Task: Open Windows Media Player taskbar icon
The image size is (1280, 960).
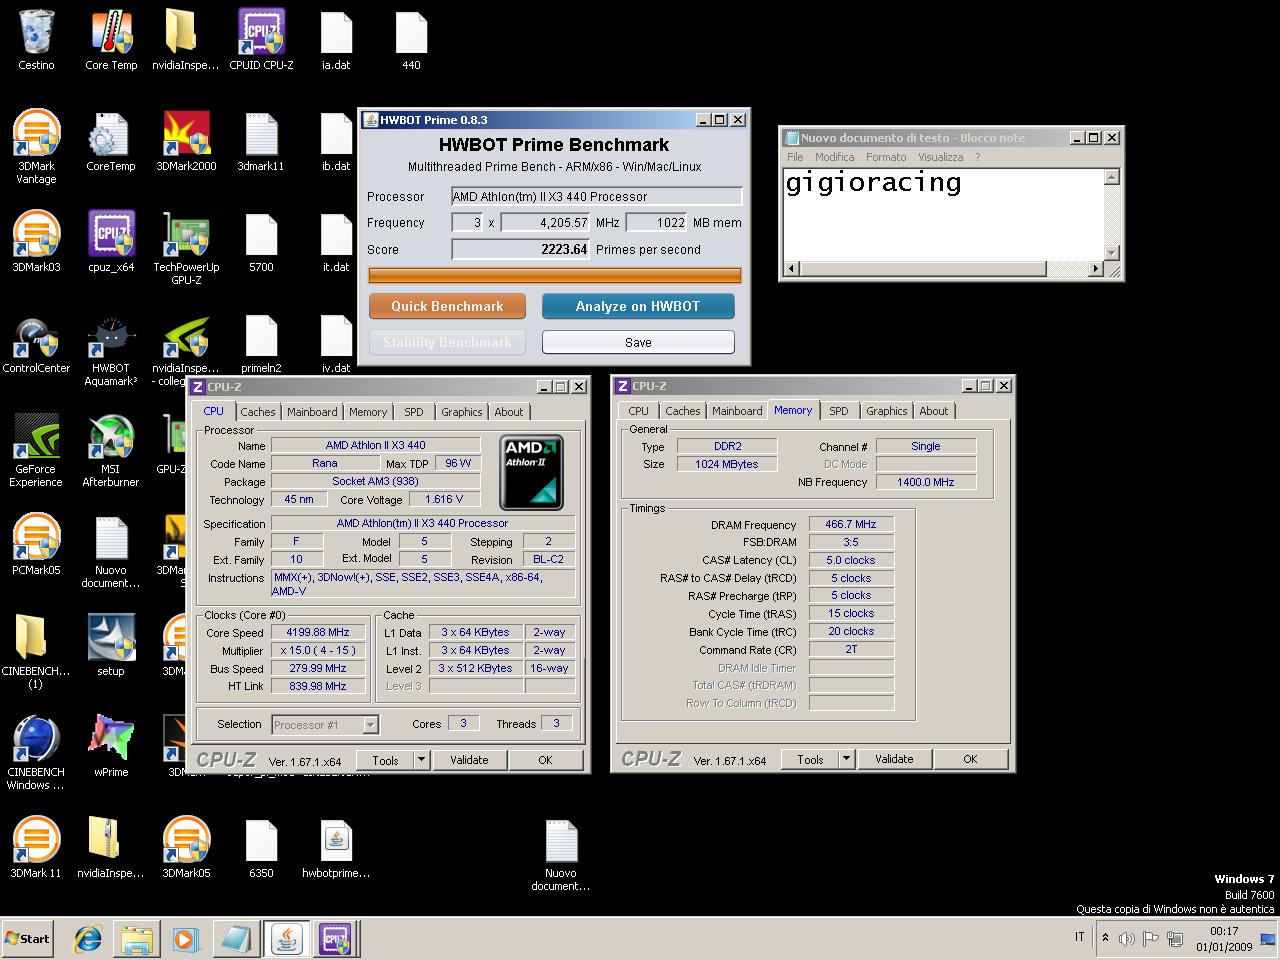Action: click(185, 939)
